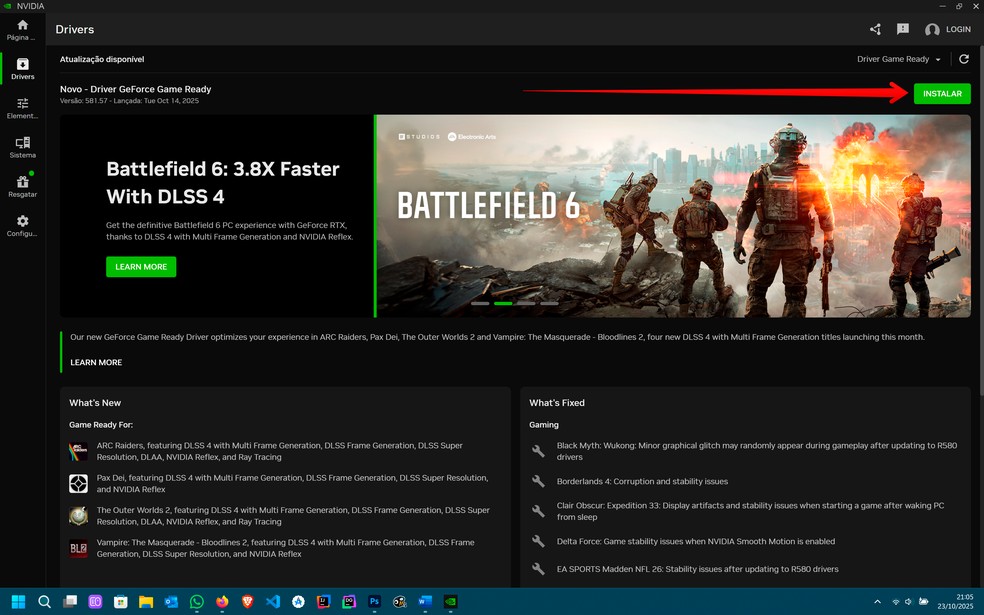The width and height of the screenshot is (984, 615).
Task: Click the user avatar icon
Action: pos(932,30)
